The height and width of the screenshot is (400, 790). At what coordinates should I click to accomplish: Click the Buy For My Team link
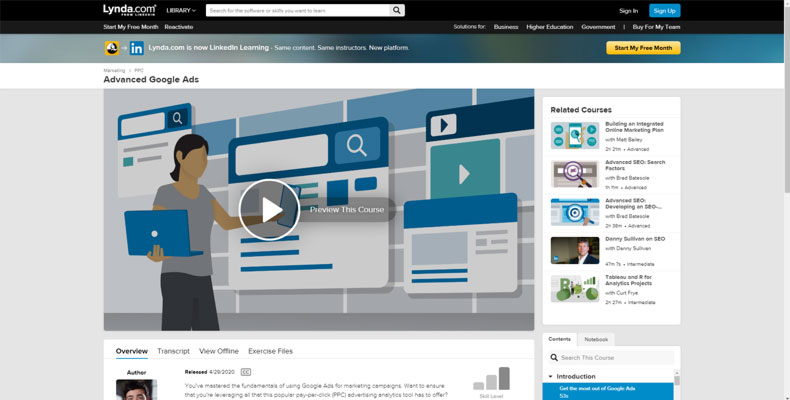(656, 27)
